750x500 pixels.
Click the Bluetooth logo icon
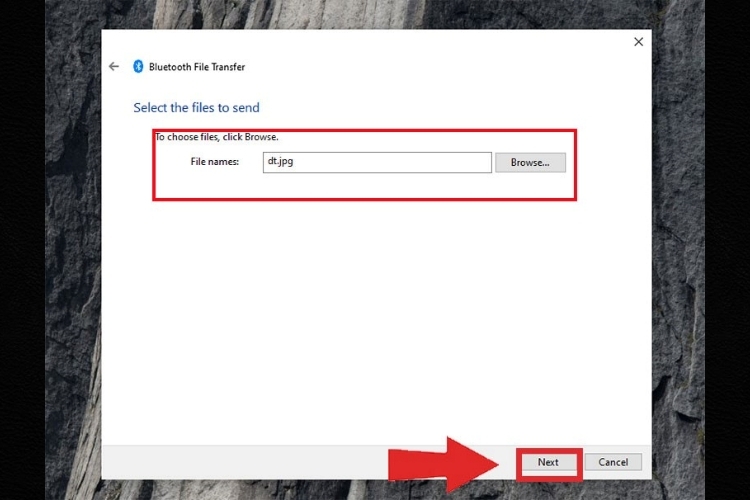coord(138,67)
